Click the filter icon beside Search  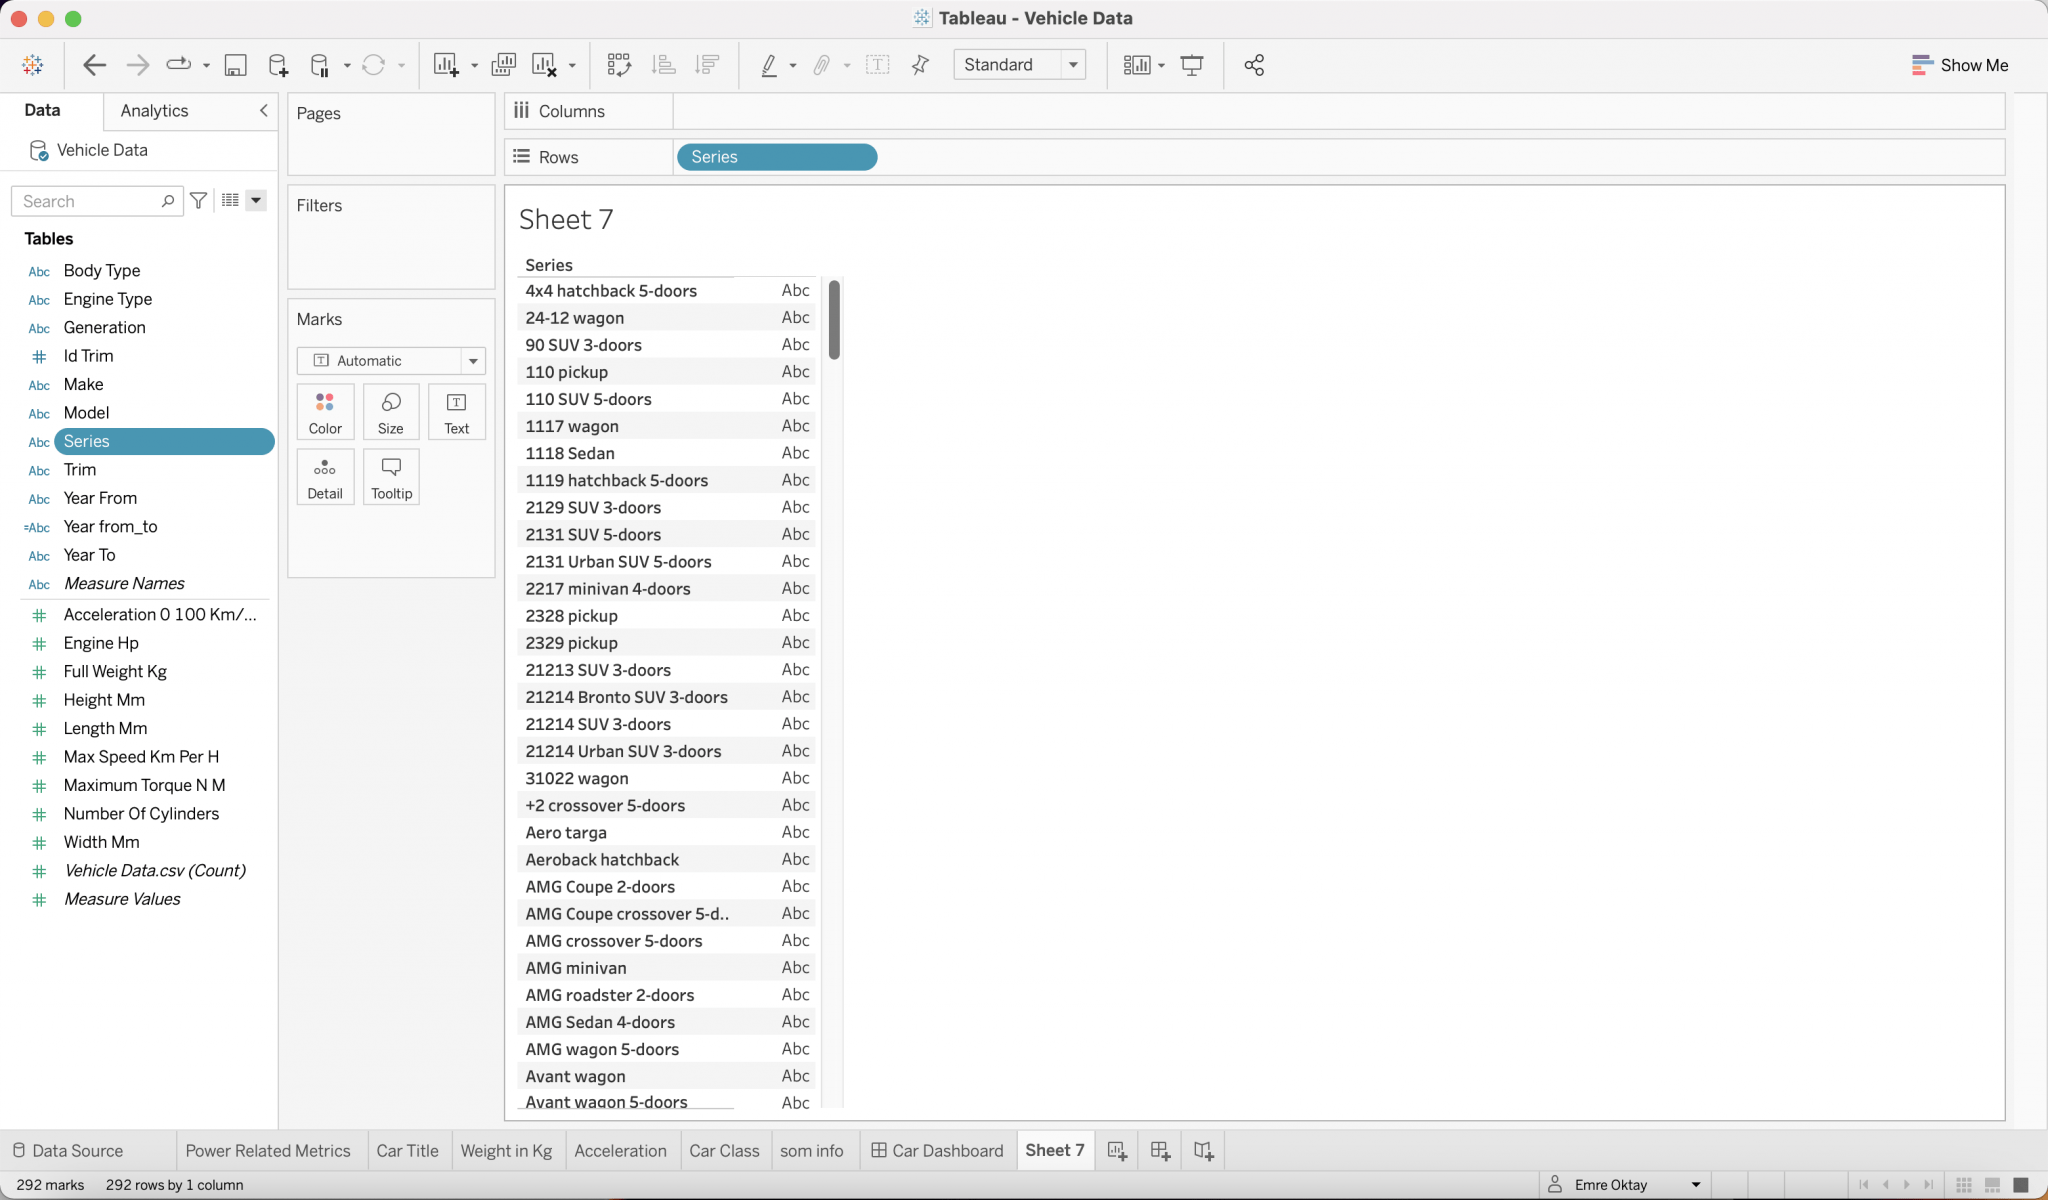tap(198, 201)
